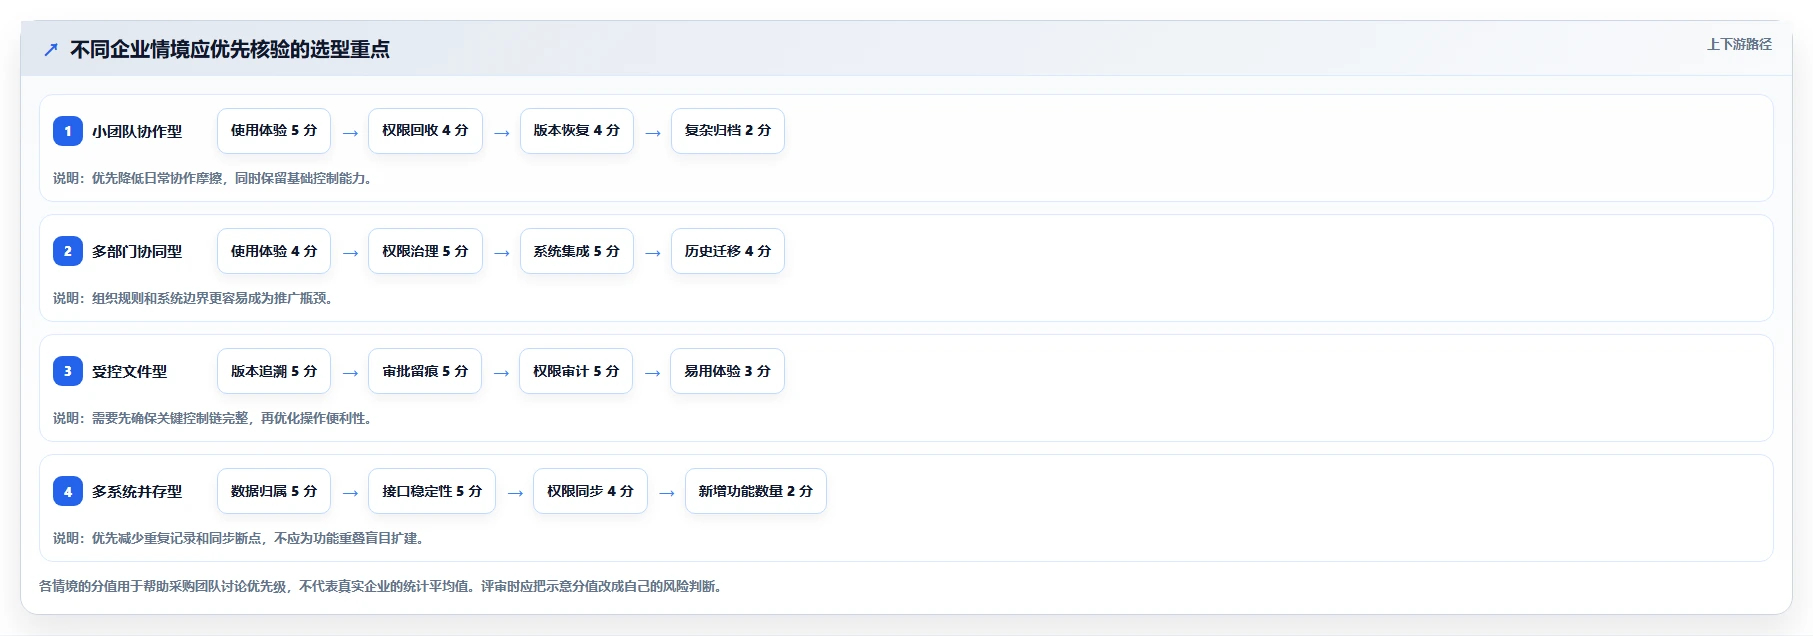The height and width of the screenshot is (636, 1813).
Task: Click the 使用体验 4 分 chip
Action: [x=274, y=251]
